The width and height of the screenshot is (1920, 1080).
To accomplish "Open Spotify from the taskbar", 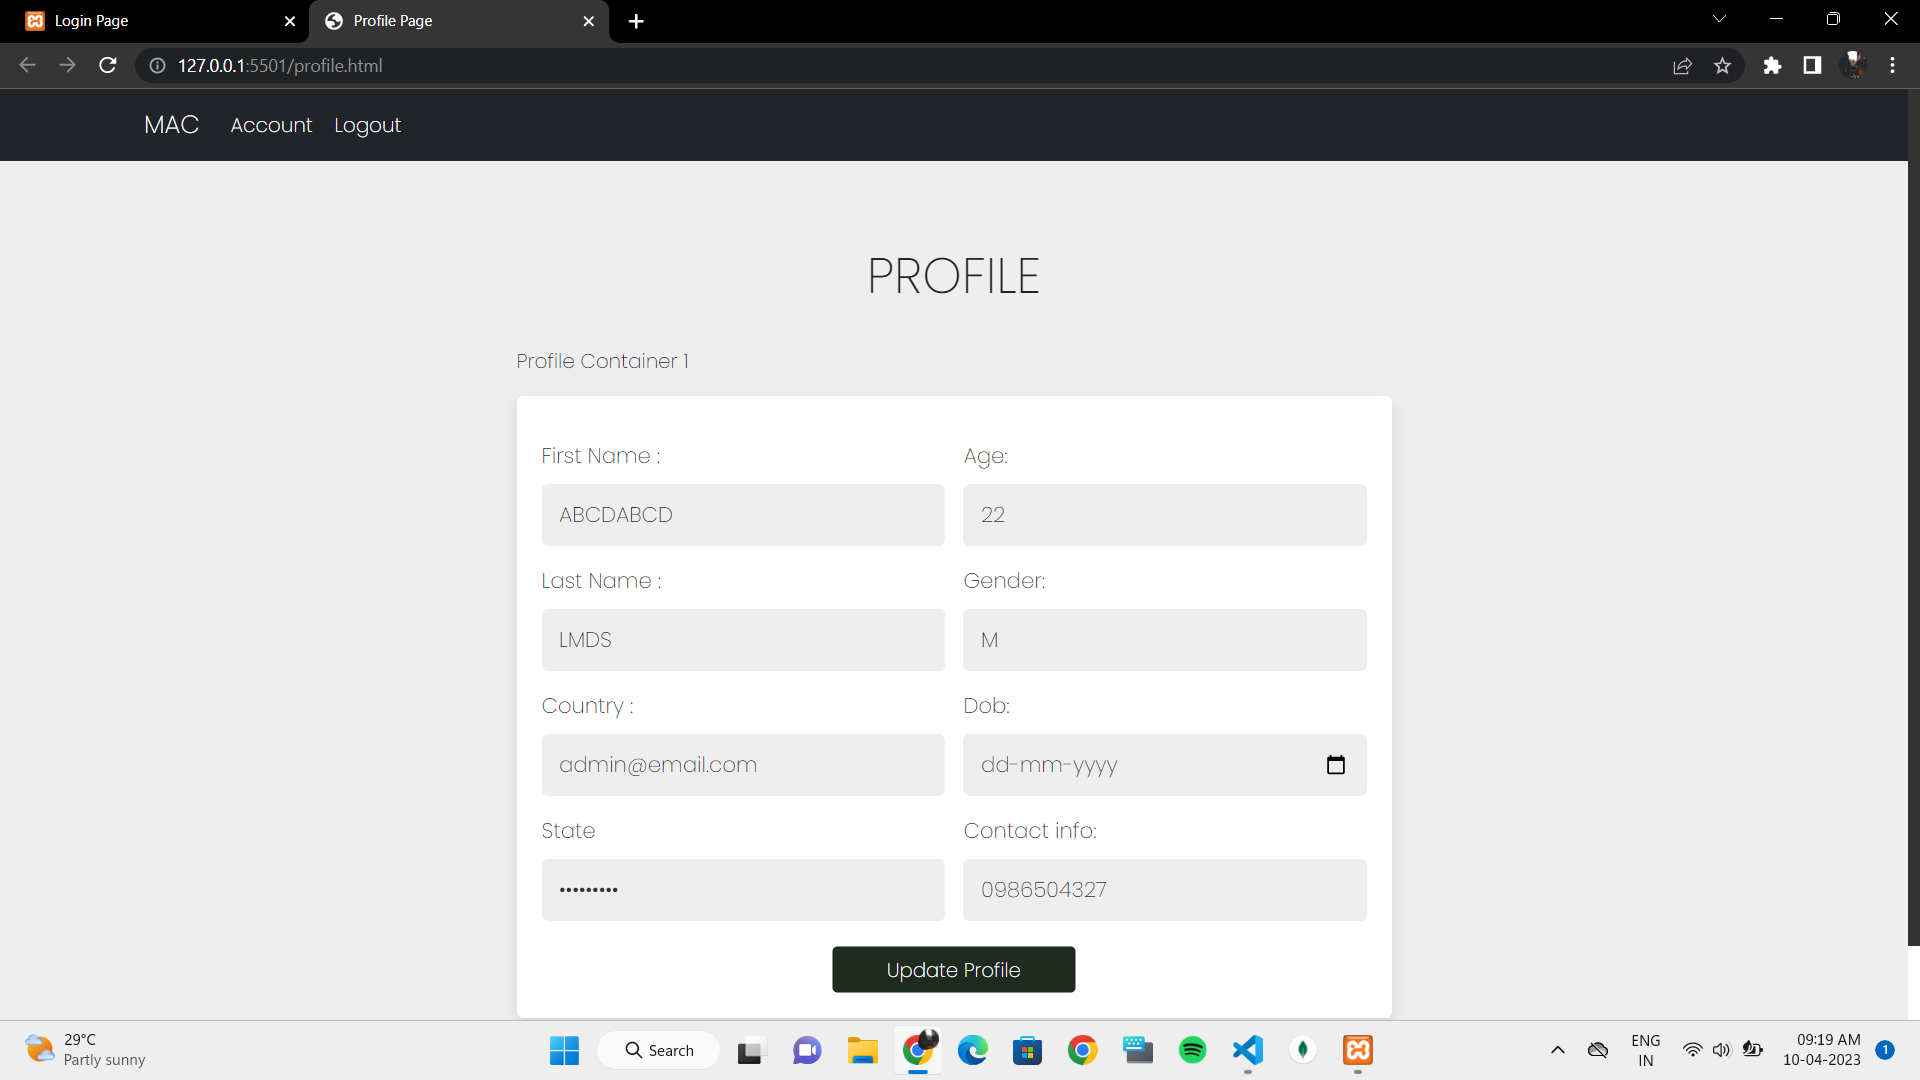I will (1192, 1050).
